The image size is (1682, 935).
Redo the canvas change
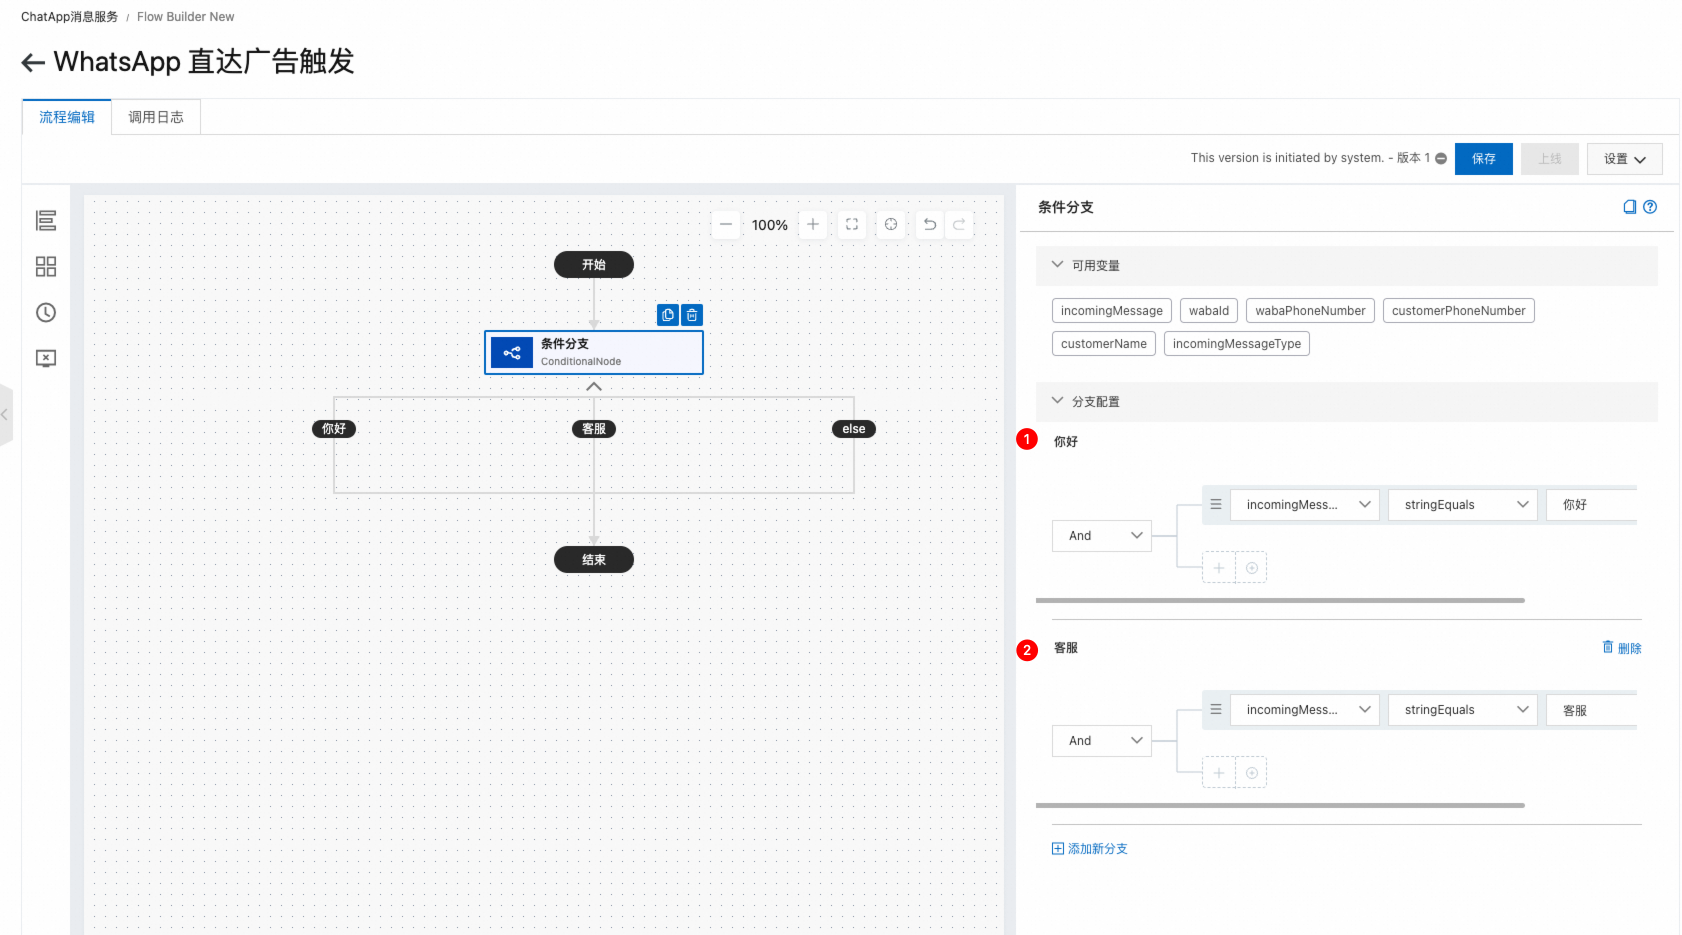(959, 224)
